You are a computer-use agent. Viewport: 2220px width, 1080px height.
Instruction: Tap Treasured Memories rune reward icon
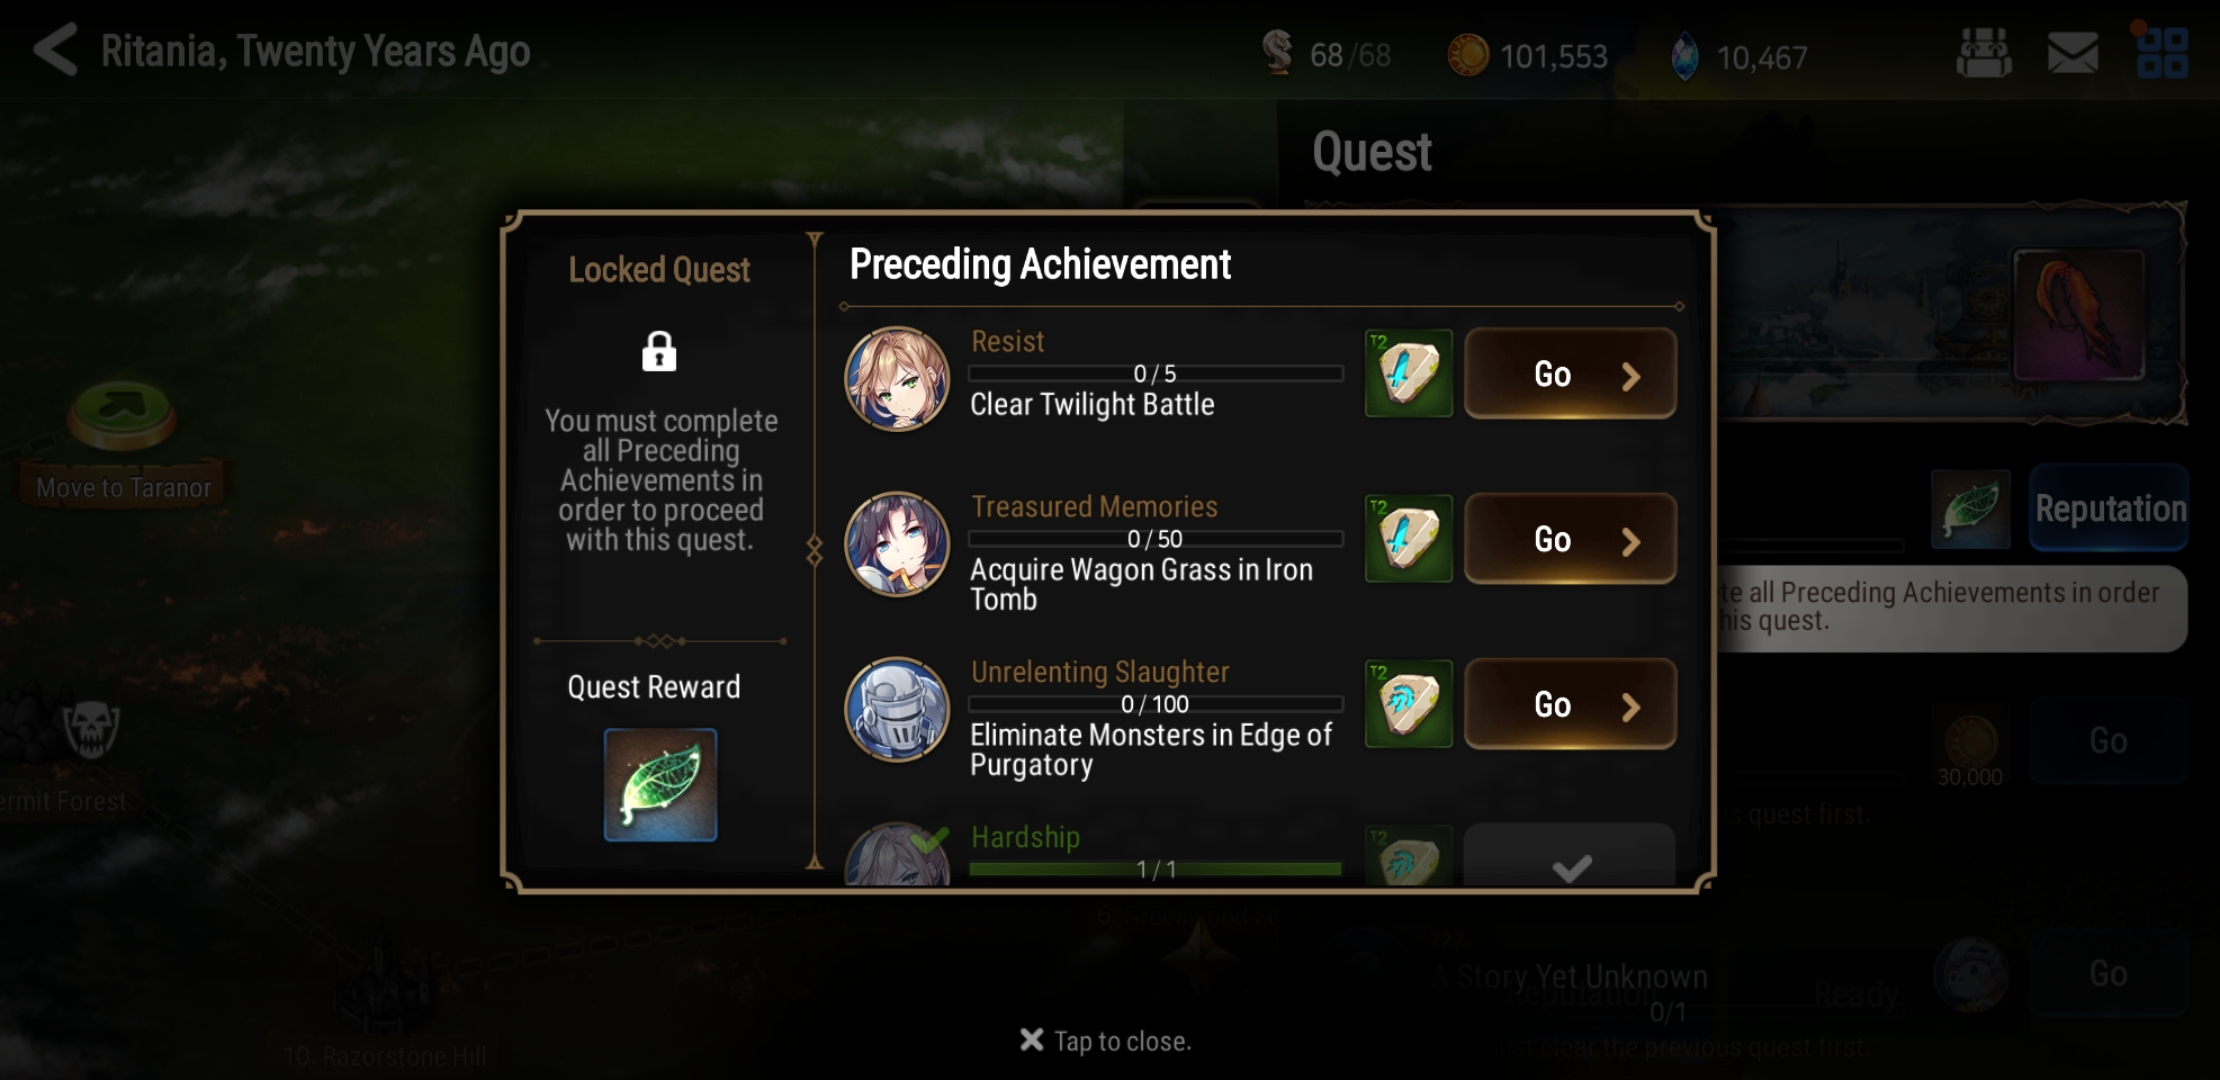coord(1408,538)
